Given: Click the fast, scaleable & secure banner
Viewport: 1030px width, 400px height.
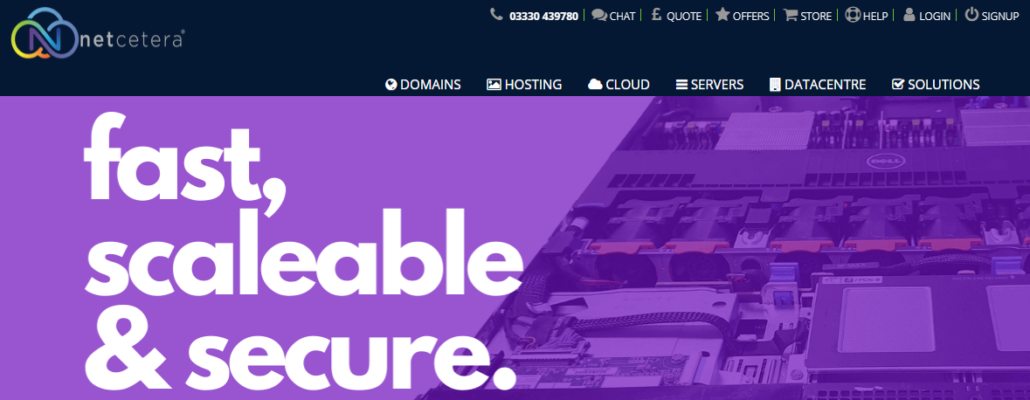Looking at the screenshot, I should [x=515, y=248].
